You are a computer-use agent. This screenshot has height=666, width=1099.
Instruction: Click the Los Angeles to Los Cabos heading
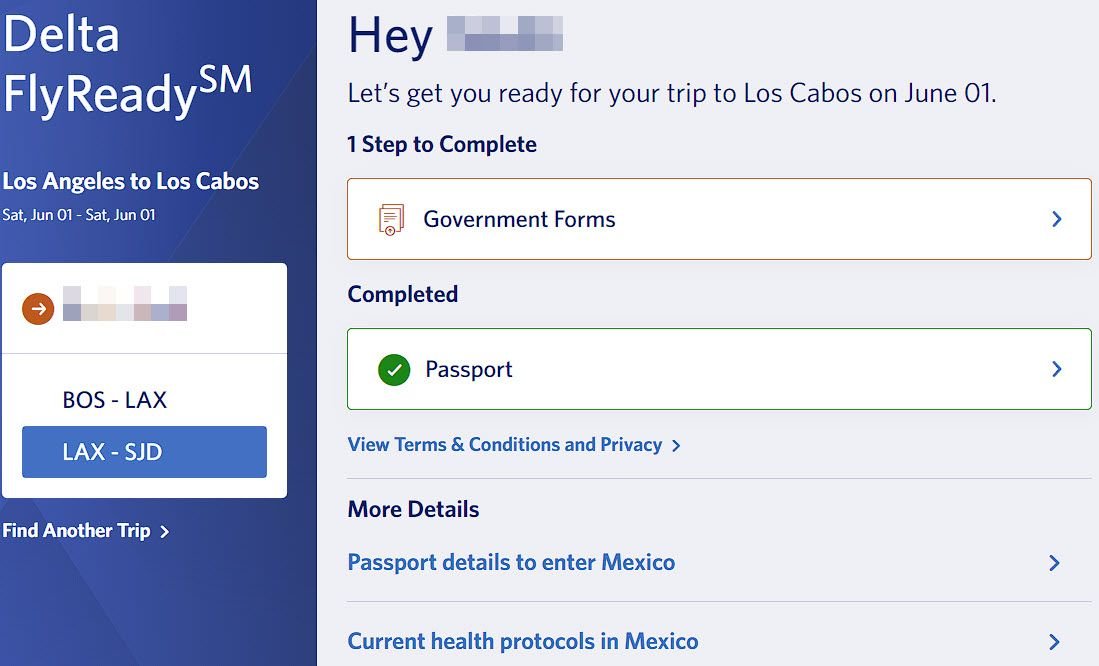click(x=131, y=182)
